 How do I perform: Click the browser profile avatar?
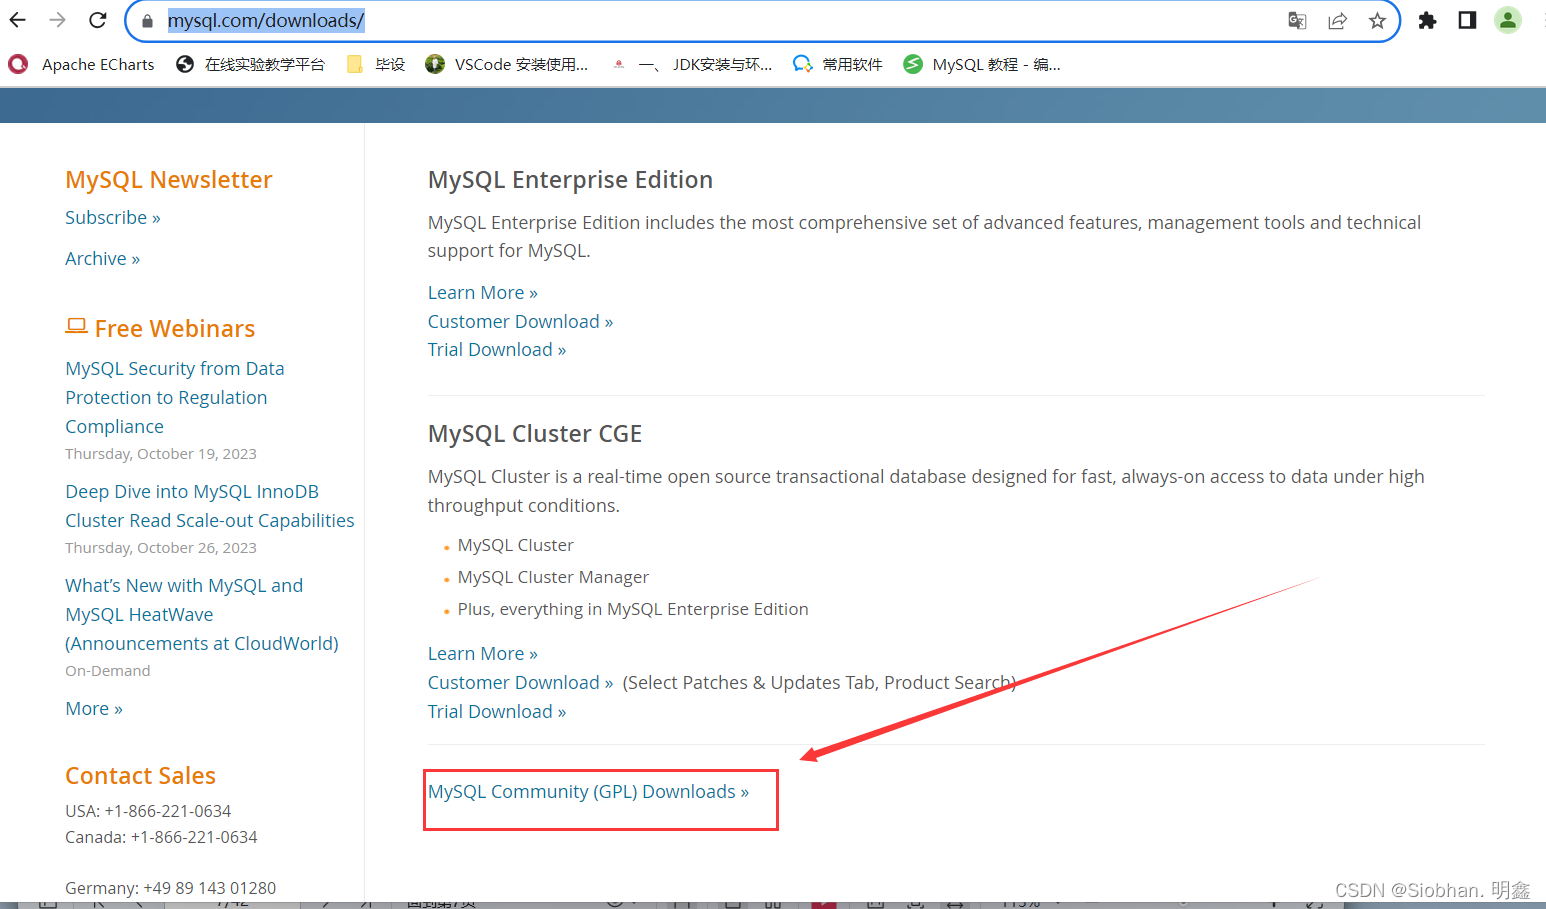pyautogui.click(x=1508, y=20)
